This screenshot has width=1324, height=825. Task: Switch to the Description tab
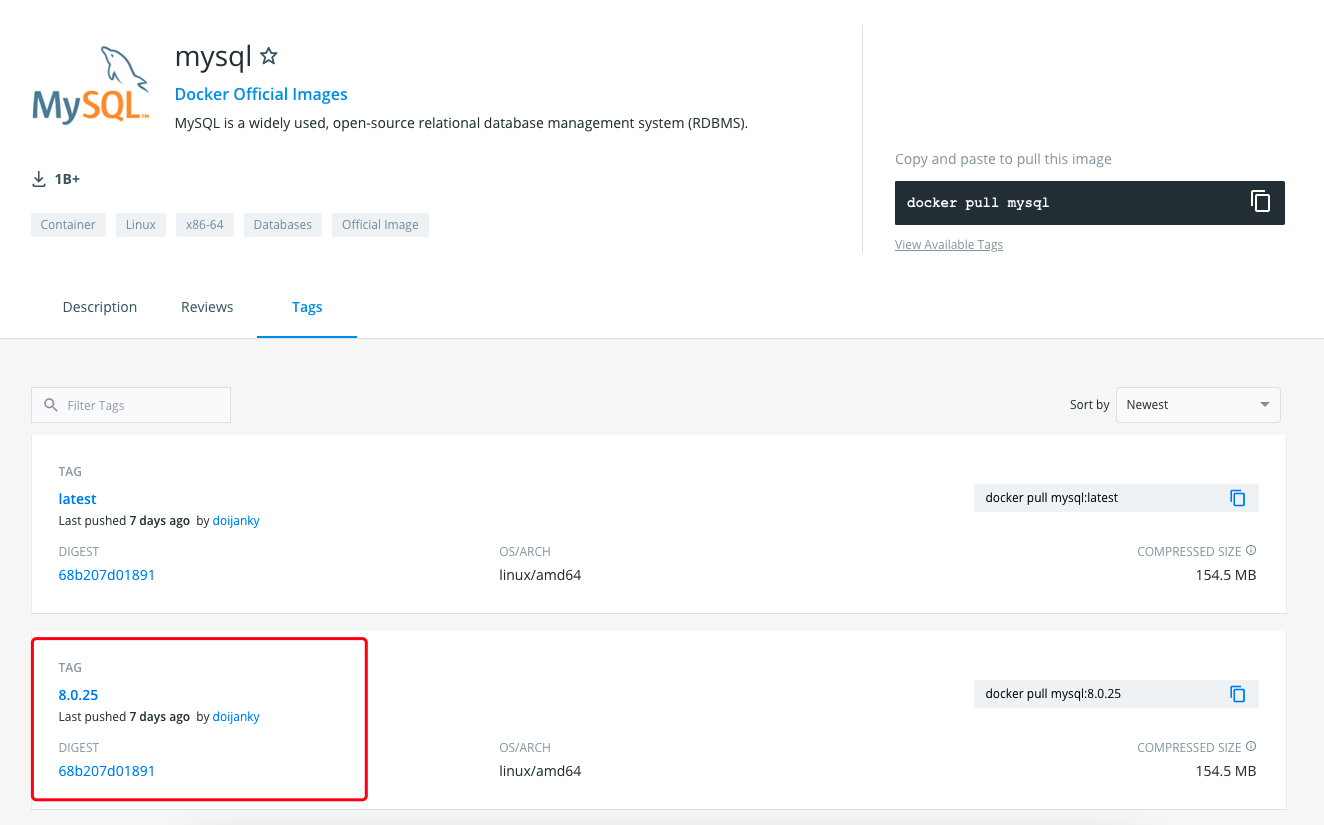[100, 307]
